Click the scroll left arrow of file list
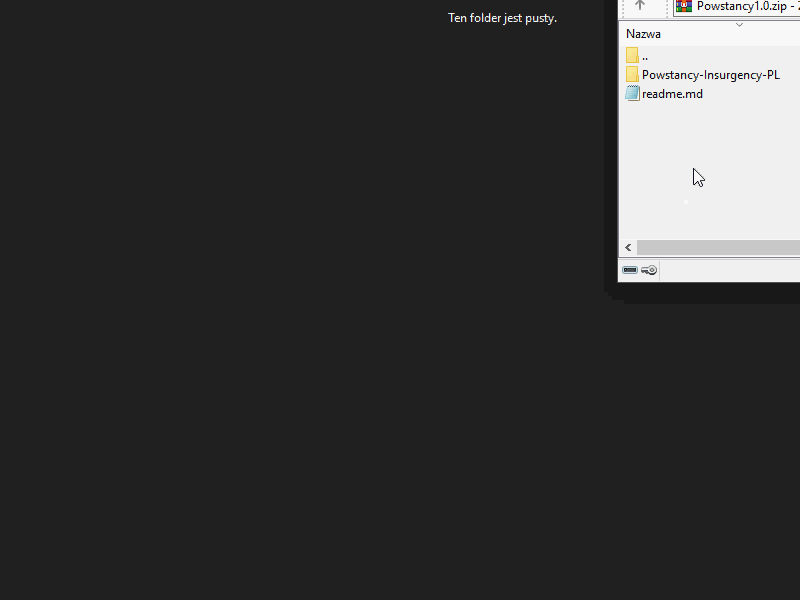The height and width of the screenshot is (600, 800). [628, 247]
